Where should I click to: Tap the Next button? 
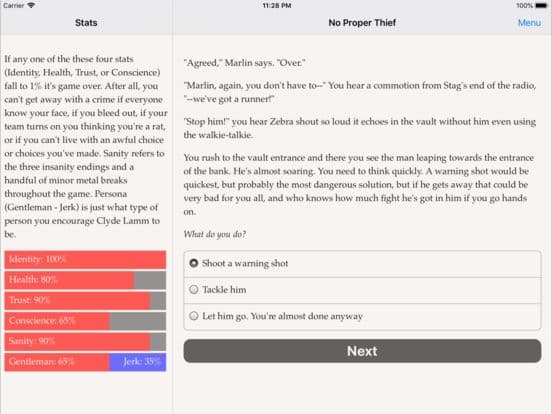tap(362, 351)
